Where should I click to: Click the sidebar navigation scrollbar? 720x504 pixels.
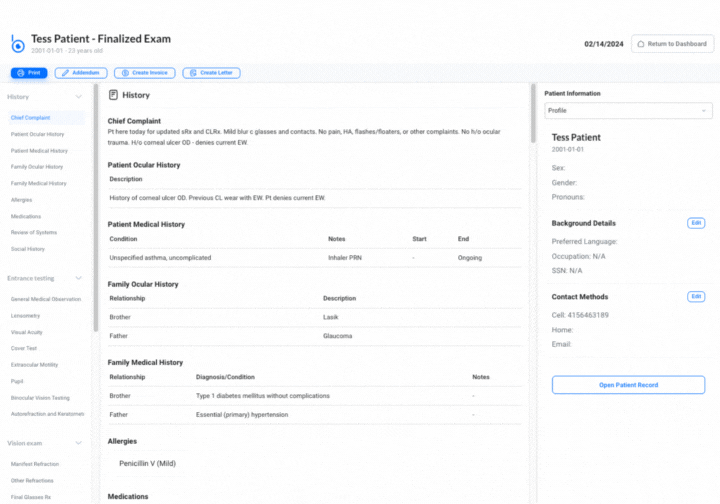click(x=96, y=207)
